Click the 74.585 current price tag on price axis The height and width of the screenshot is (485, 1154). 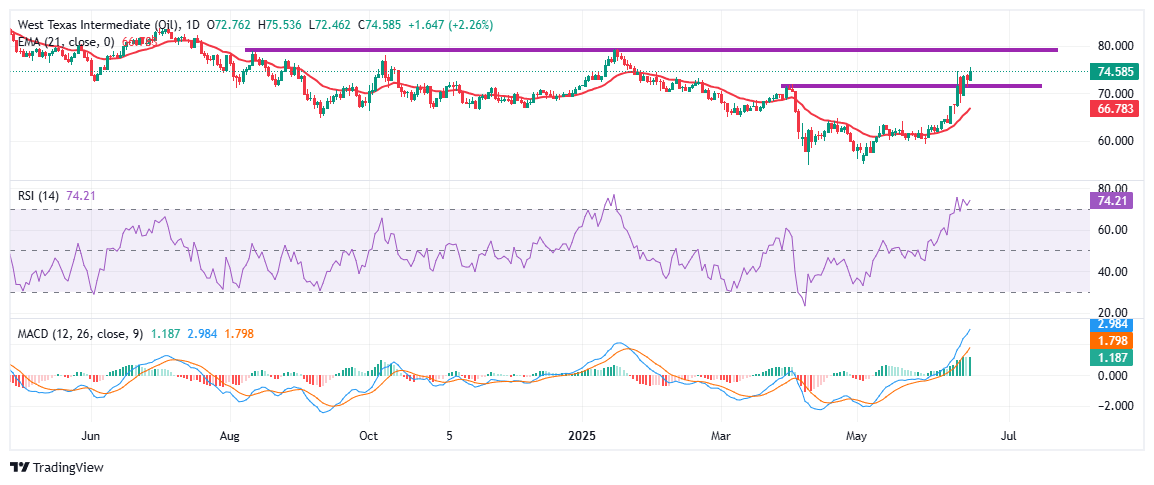tap(1114, 72)
